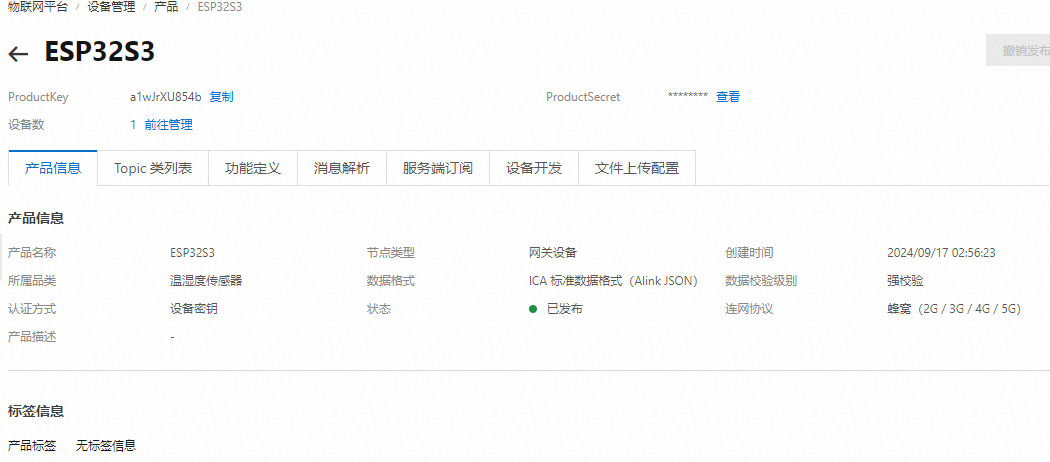1050x462 pixels.
Task: Click data format value ICA 标准数据格式
Action: pyautogui.click(x=613, y=281)
